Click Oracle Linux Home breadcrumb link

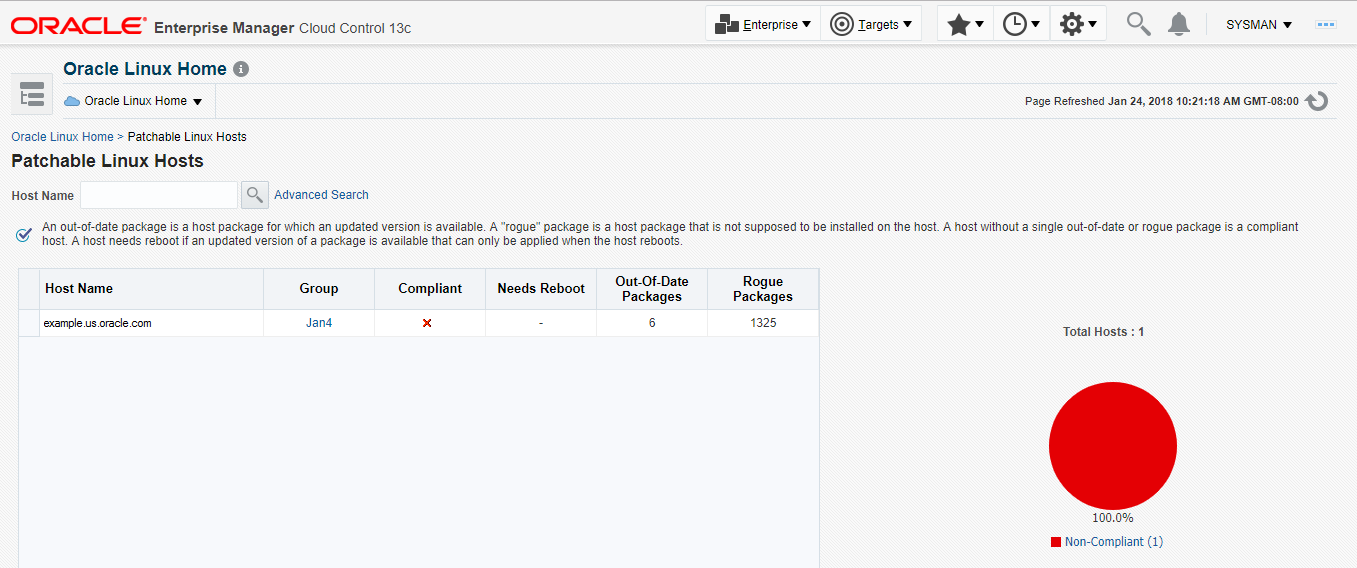[62, 137]
